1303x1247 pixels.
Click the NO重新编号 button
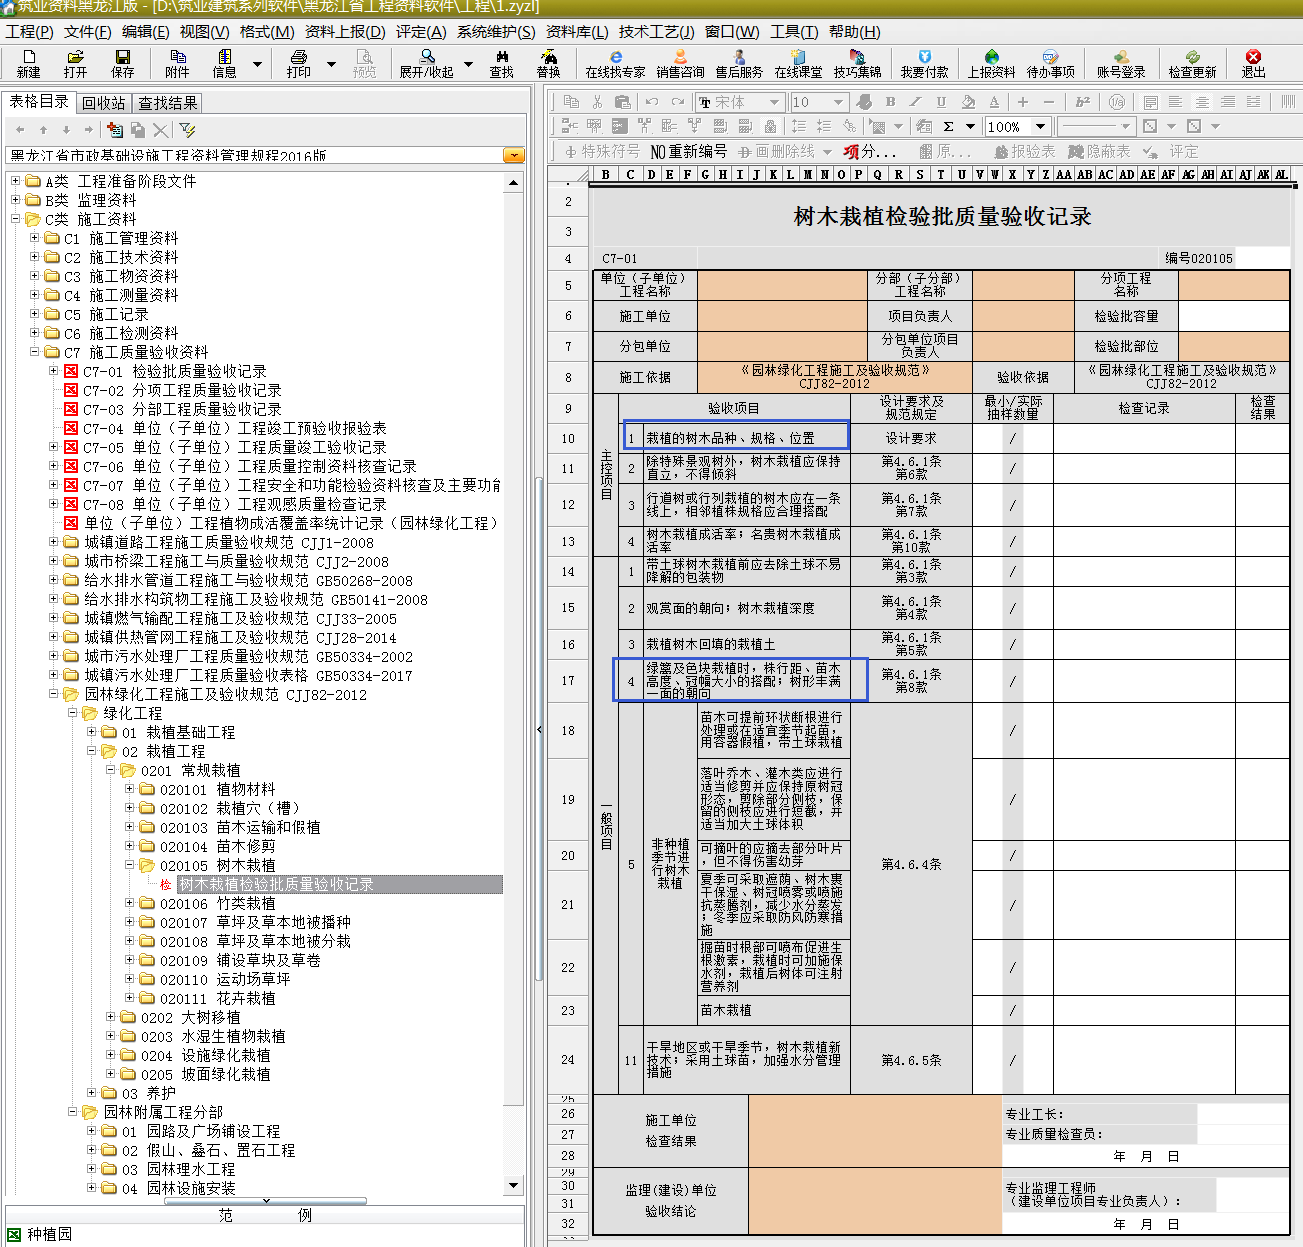pos(688,152)
